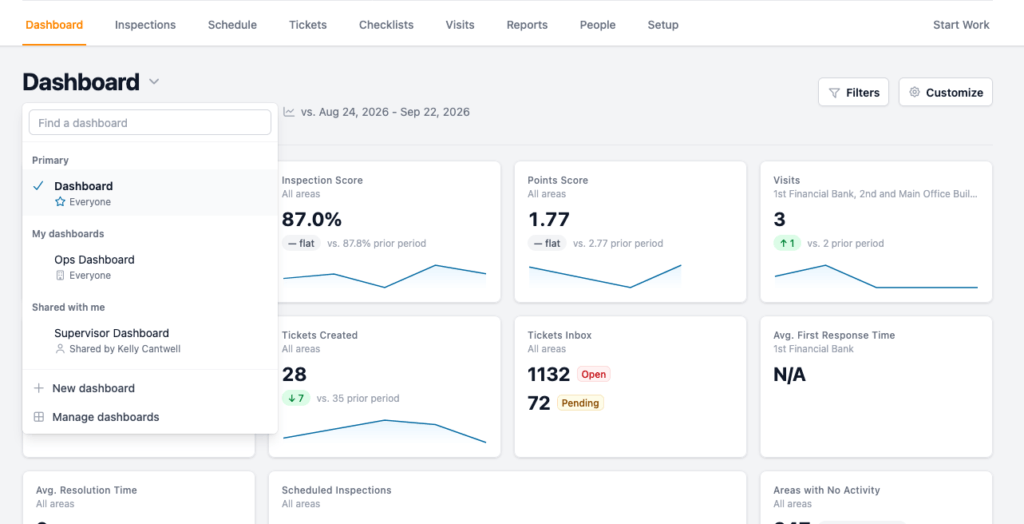Click the Inspection Score trend chart
The height and width of the screenshot is (524, 1024).
384,276
